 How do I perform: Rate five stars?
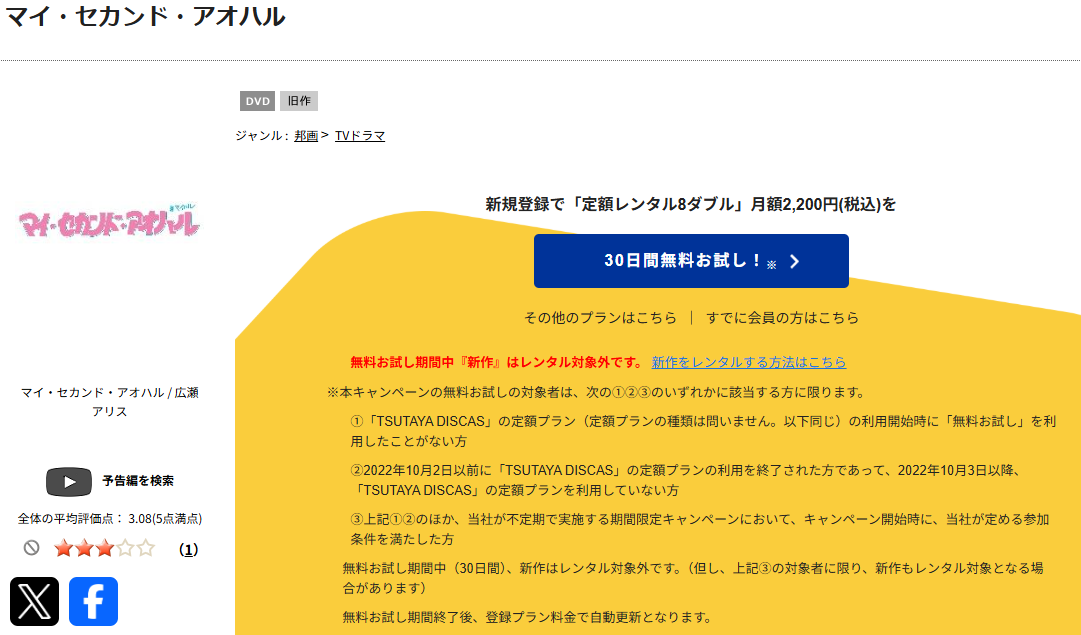(145, 549)
